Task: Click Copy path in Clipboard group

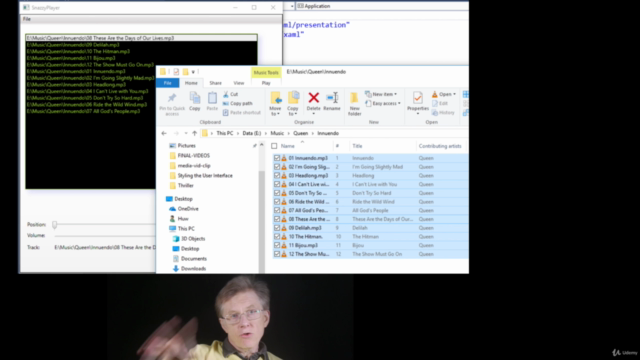Action: tap(238, 103)
